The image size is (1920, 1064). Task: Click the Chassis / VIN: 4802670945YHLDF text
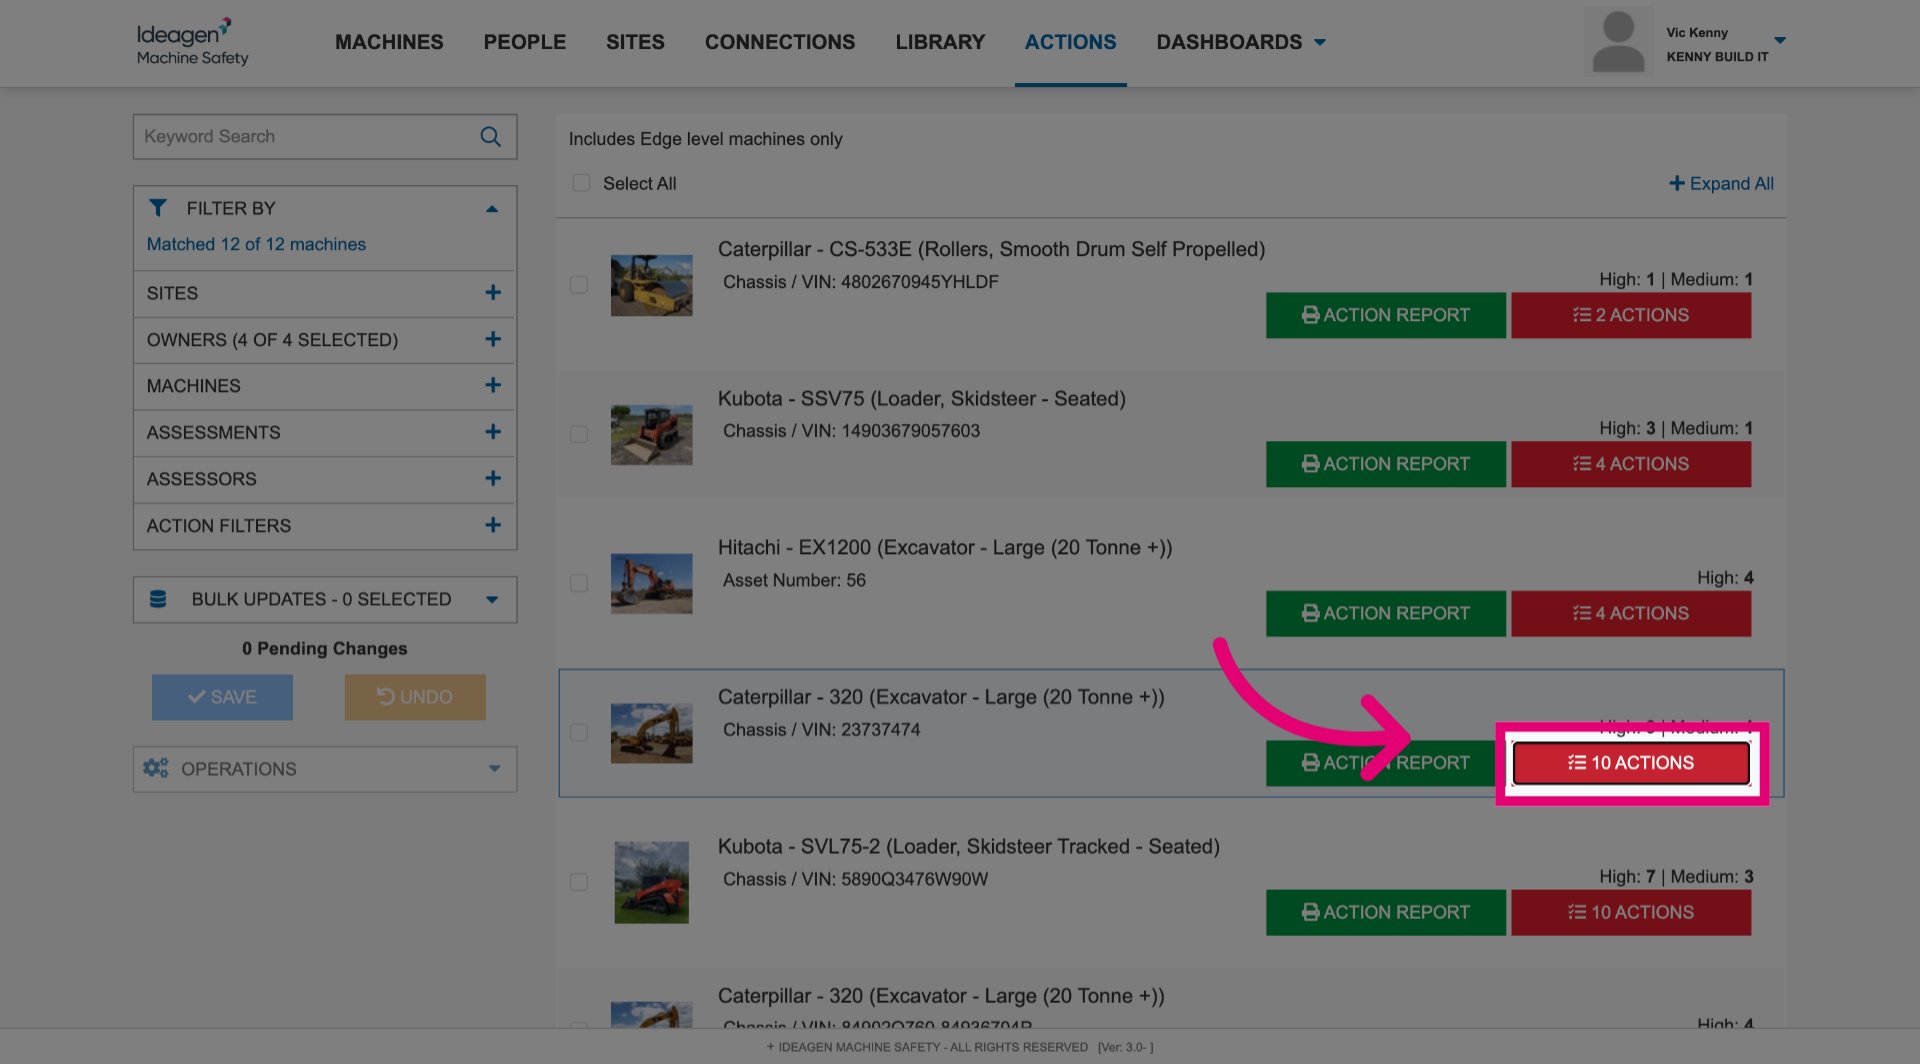860,282
